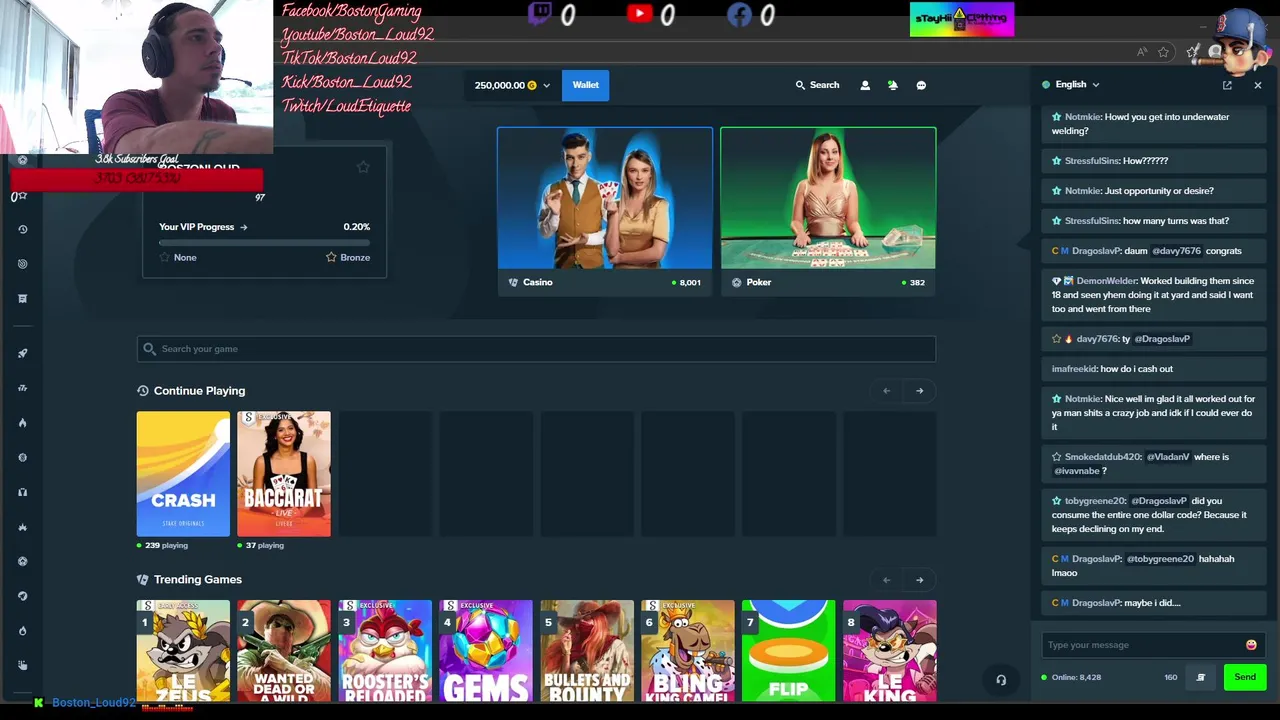This screenshot has height=720, width=1280.
Task: Open Rooster's Reloaded game
Action: click(385, 650)
